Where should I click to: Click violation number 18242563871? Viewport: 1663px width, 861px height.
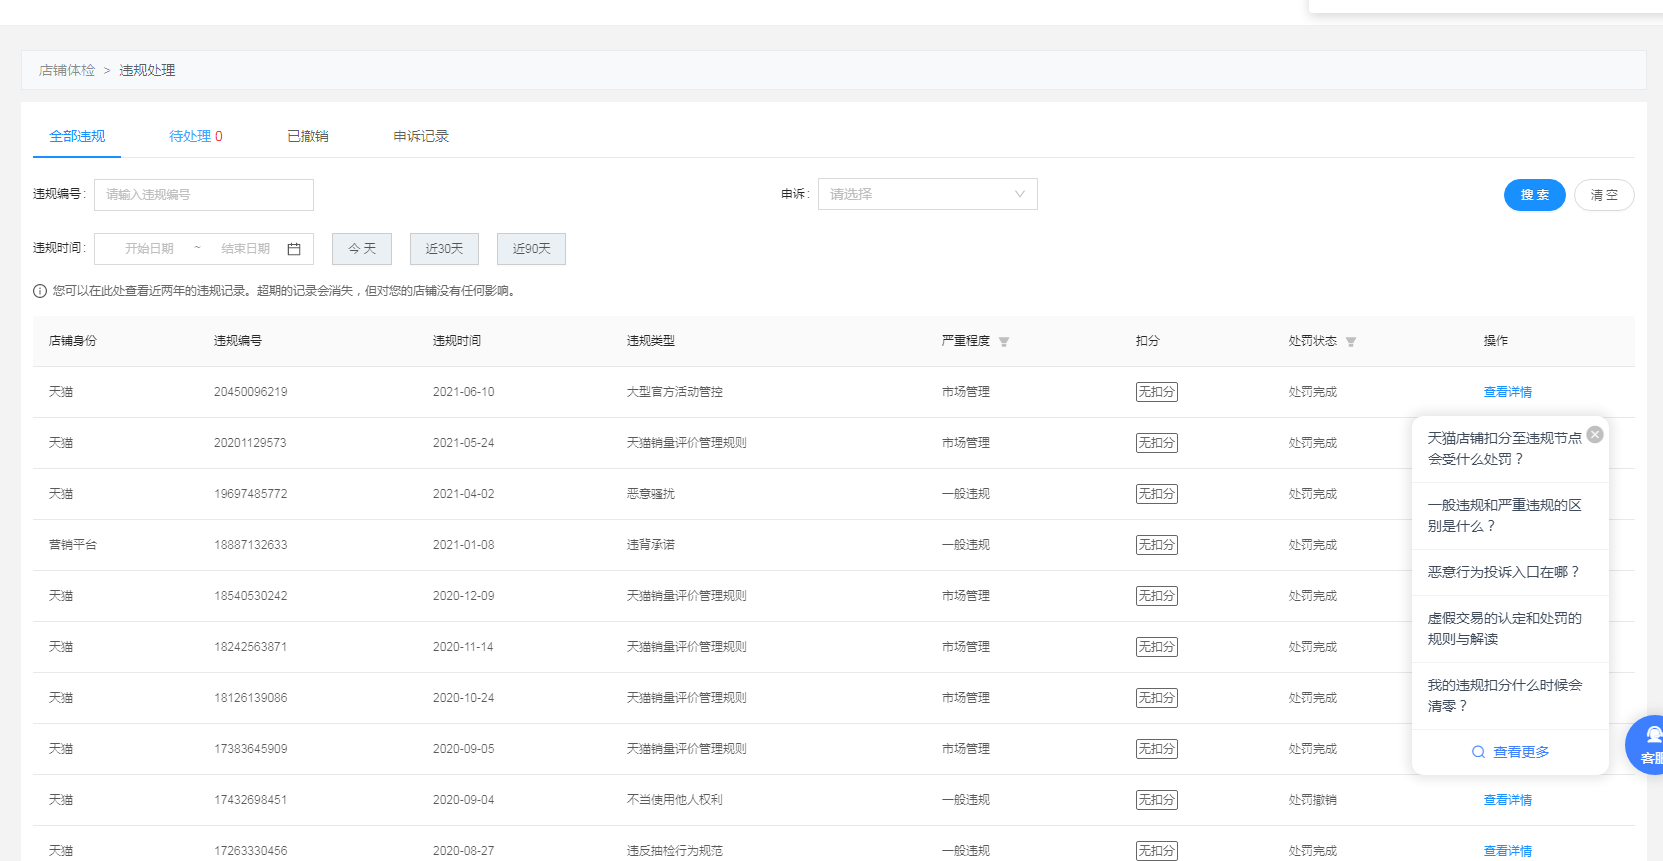tap(250, 647)
